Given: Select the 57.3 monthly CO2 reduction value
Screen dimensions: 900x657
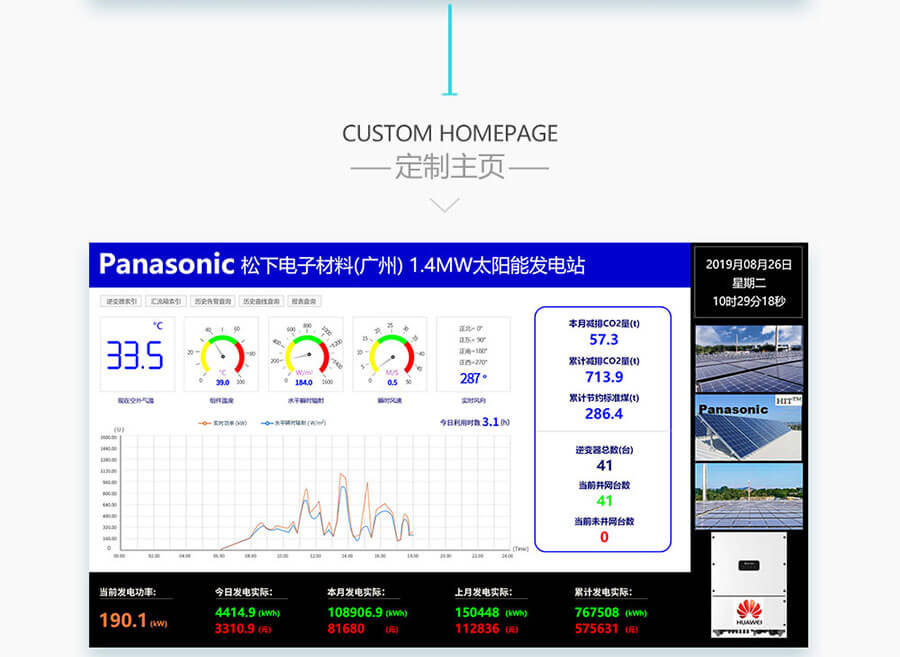Looking at the screenshot, I should (604, 340).
